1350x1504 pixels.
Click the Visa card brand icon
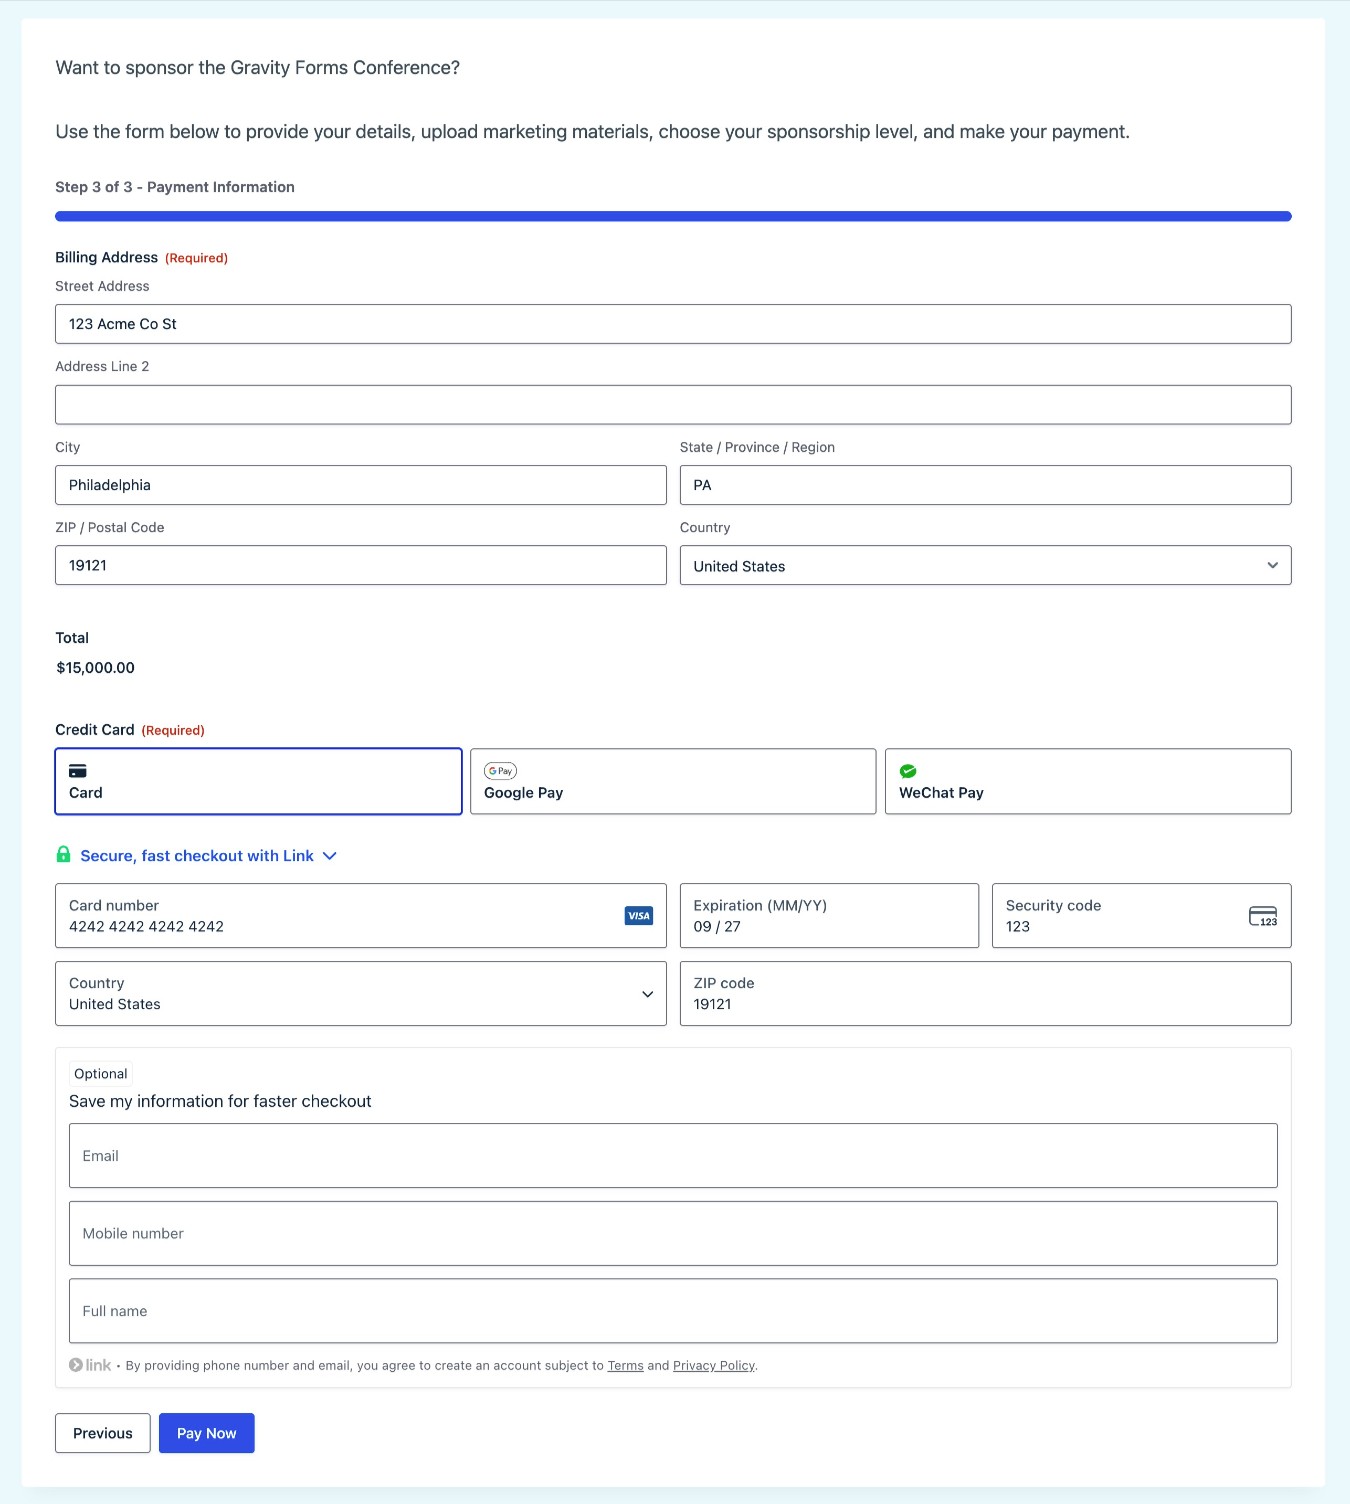638,915
